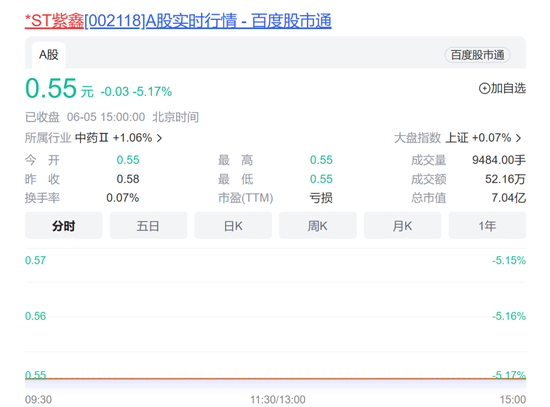
Task: Switch to the 周K chart tab
Action: [318, 226]
